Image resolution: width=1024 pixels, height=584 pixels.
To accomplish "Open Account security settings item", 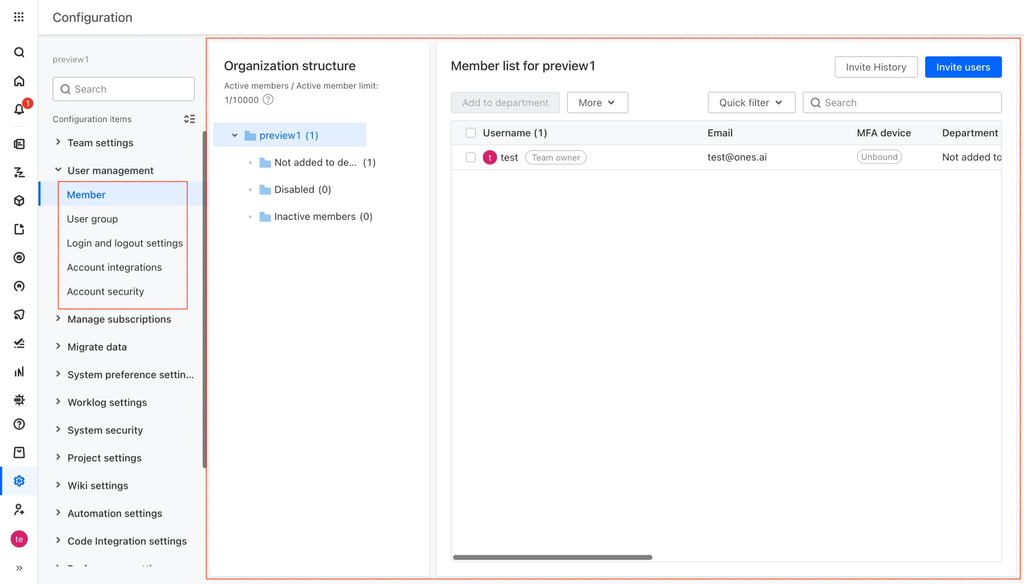I will tap(105, 291).
